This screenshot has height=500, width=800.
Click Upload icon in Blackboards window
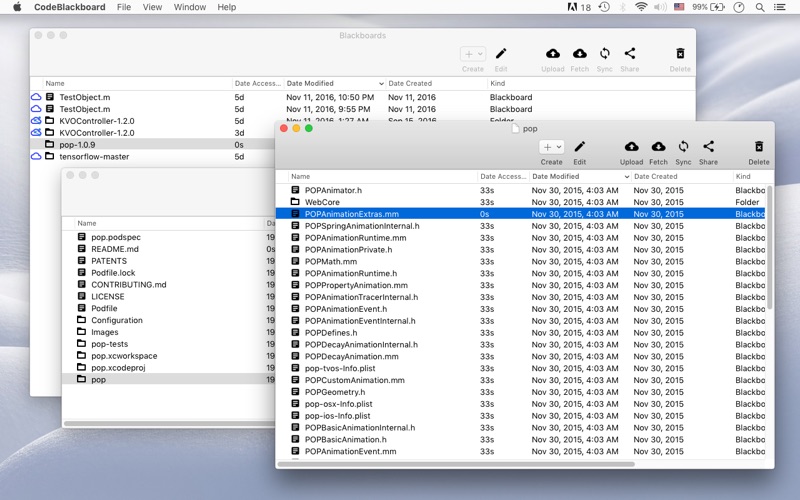[x=553, y=54]
